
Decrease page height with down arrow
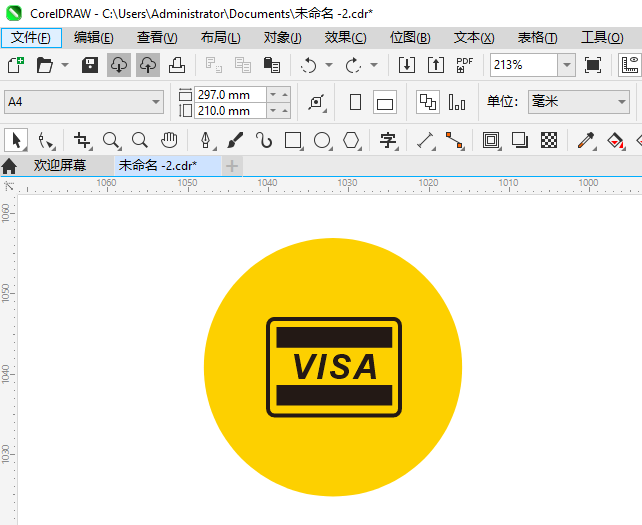(x=273, y=111)
